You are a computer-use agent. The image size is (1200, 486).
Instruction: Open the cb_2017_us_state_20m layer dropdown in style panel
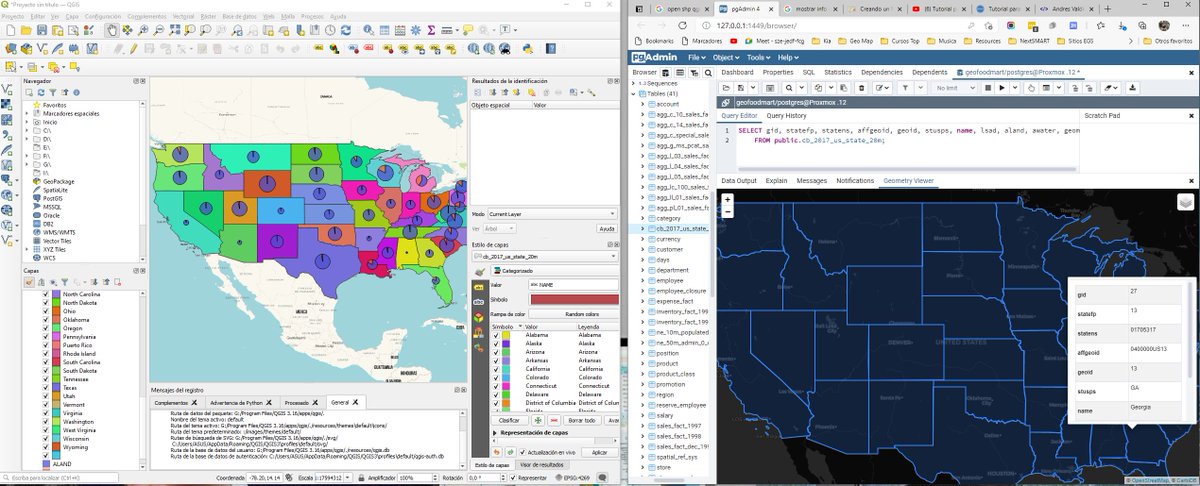pyautogui.click(x=544, y=257)
